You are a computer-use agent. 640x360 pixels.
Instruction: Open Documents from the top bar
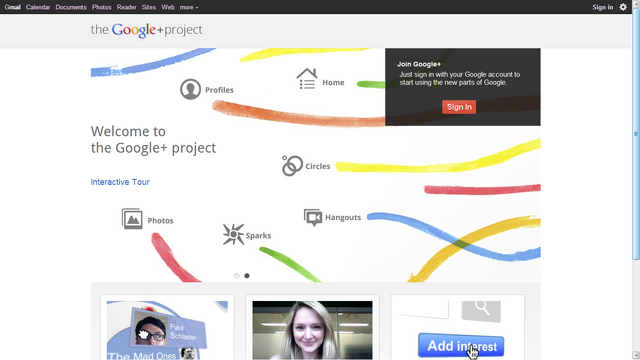click(71, 7)
